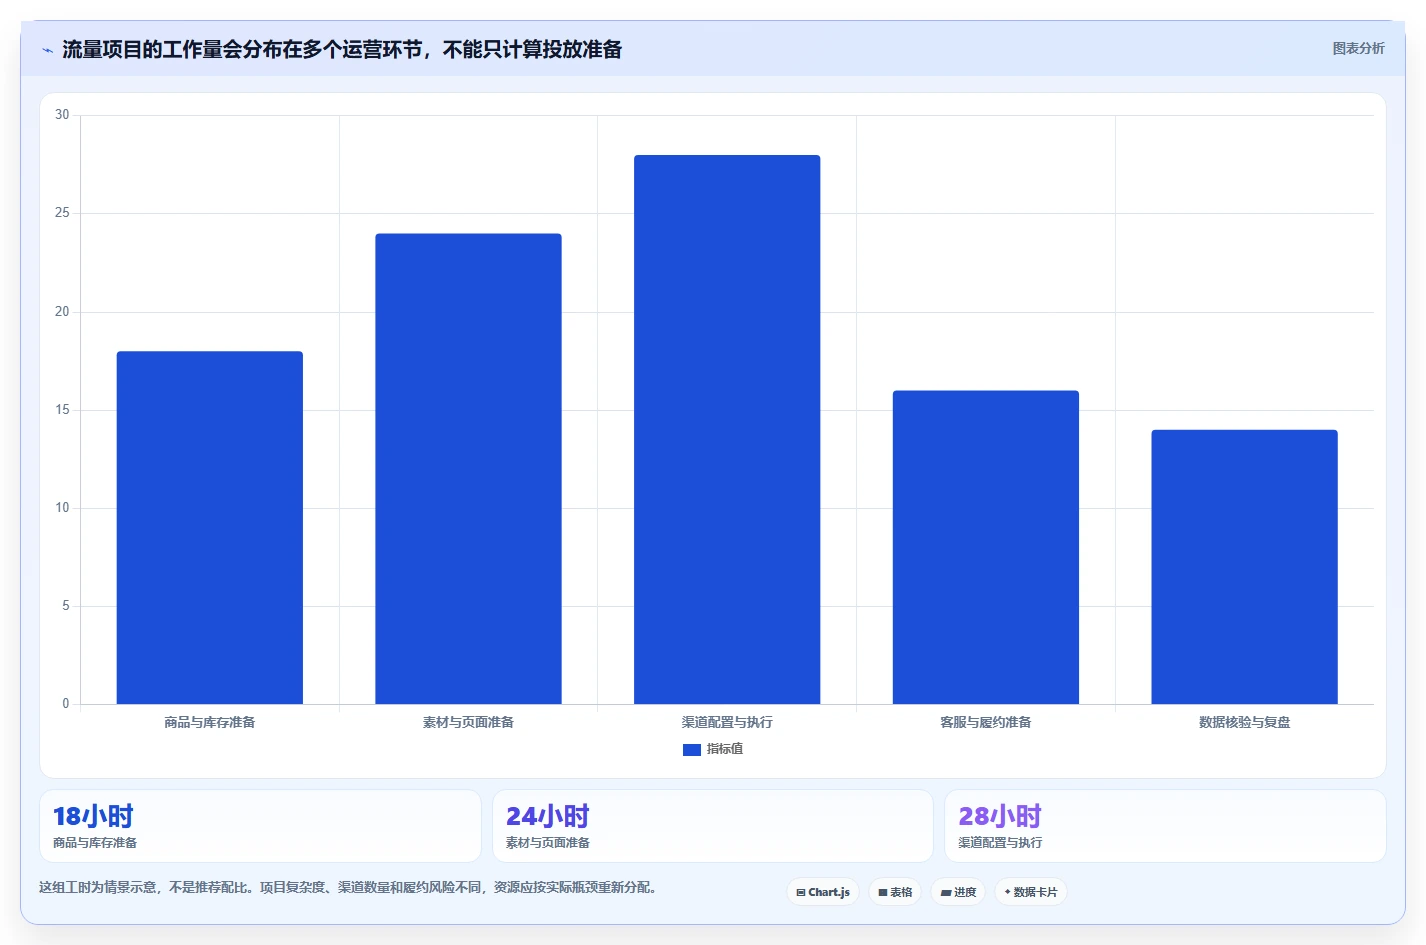
Task: Click the 渠道配置与执行 caption under 28小时
Action: tap(1000, 843)
